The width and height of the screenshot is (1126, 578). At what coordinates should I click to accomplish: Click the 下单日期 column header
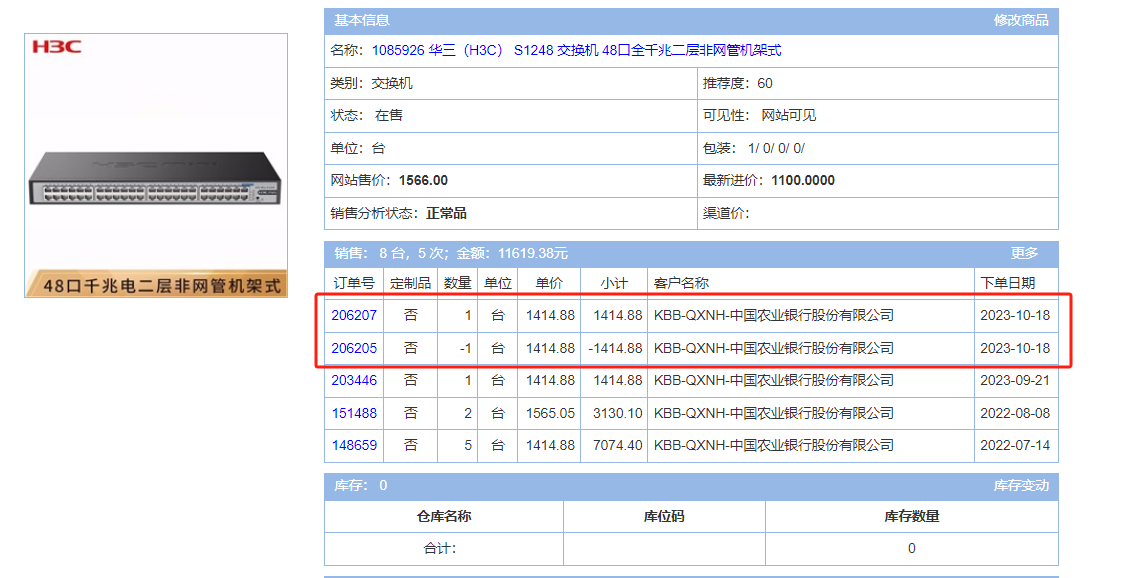coord(1016,283)
